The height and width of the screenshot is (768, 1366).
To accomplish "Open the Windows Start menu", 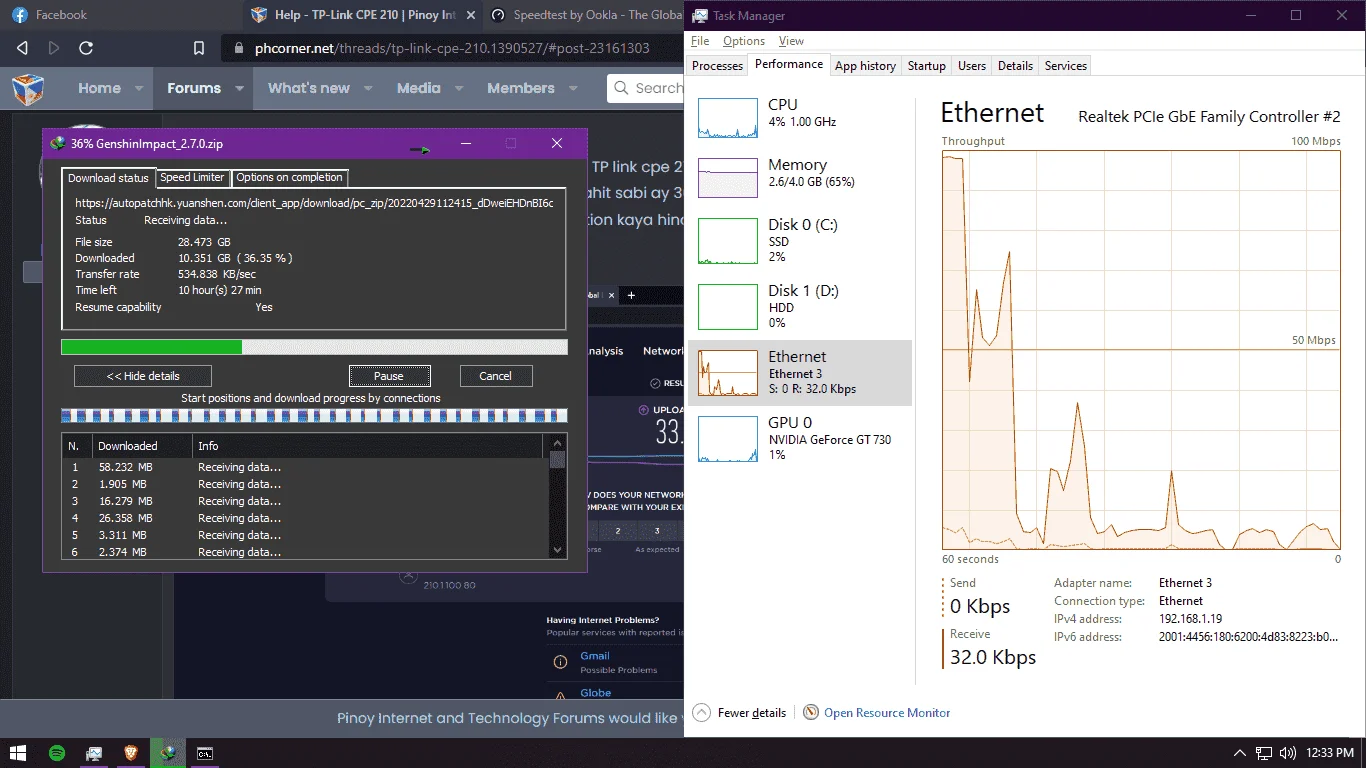I will point(18,753).
